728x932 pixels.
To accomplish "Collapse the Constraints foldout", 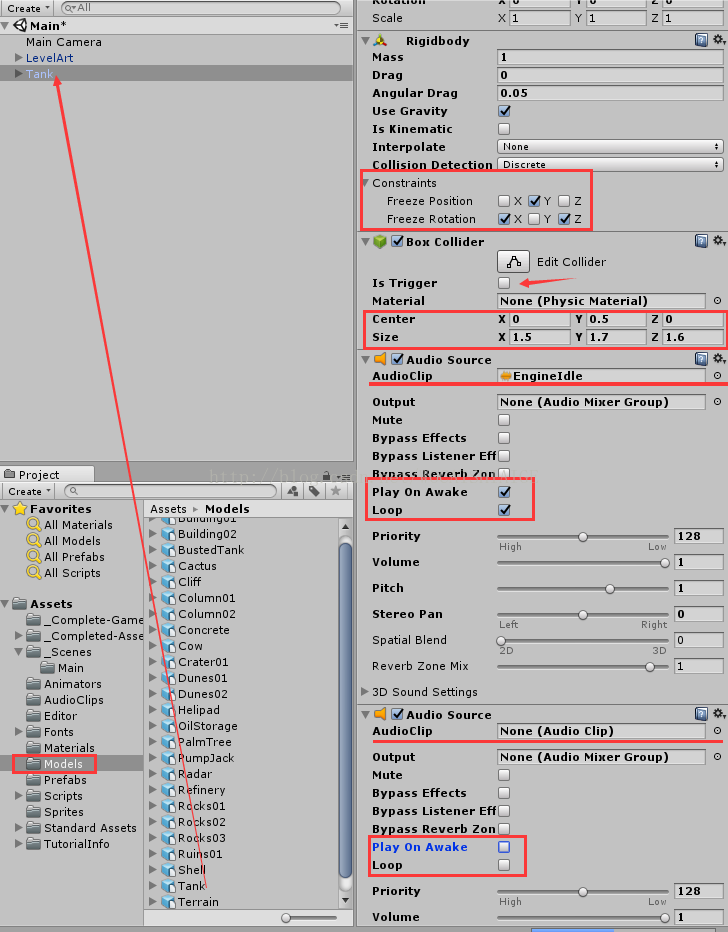I will (365, 183).
